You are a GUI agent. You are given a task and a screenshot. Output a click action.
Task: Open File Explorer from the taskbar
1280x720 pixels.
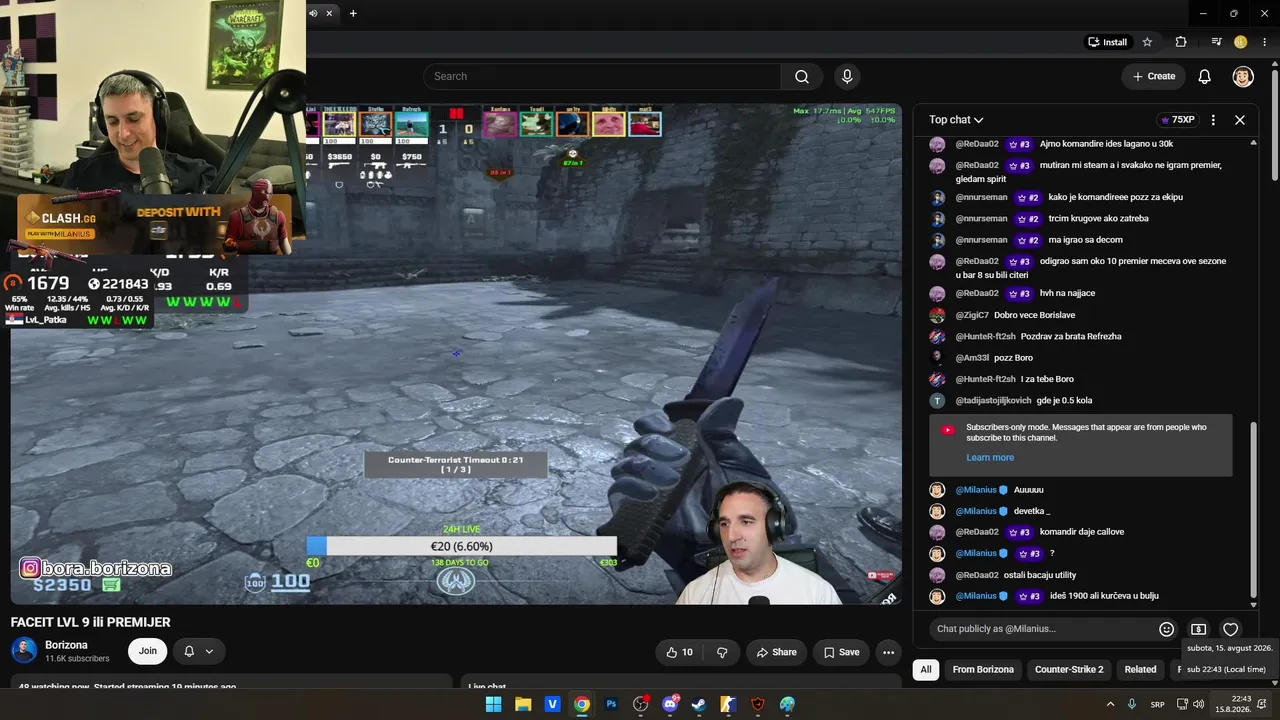tap(523, 704)
